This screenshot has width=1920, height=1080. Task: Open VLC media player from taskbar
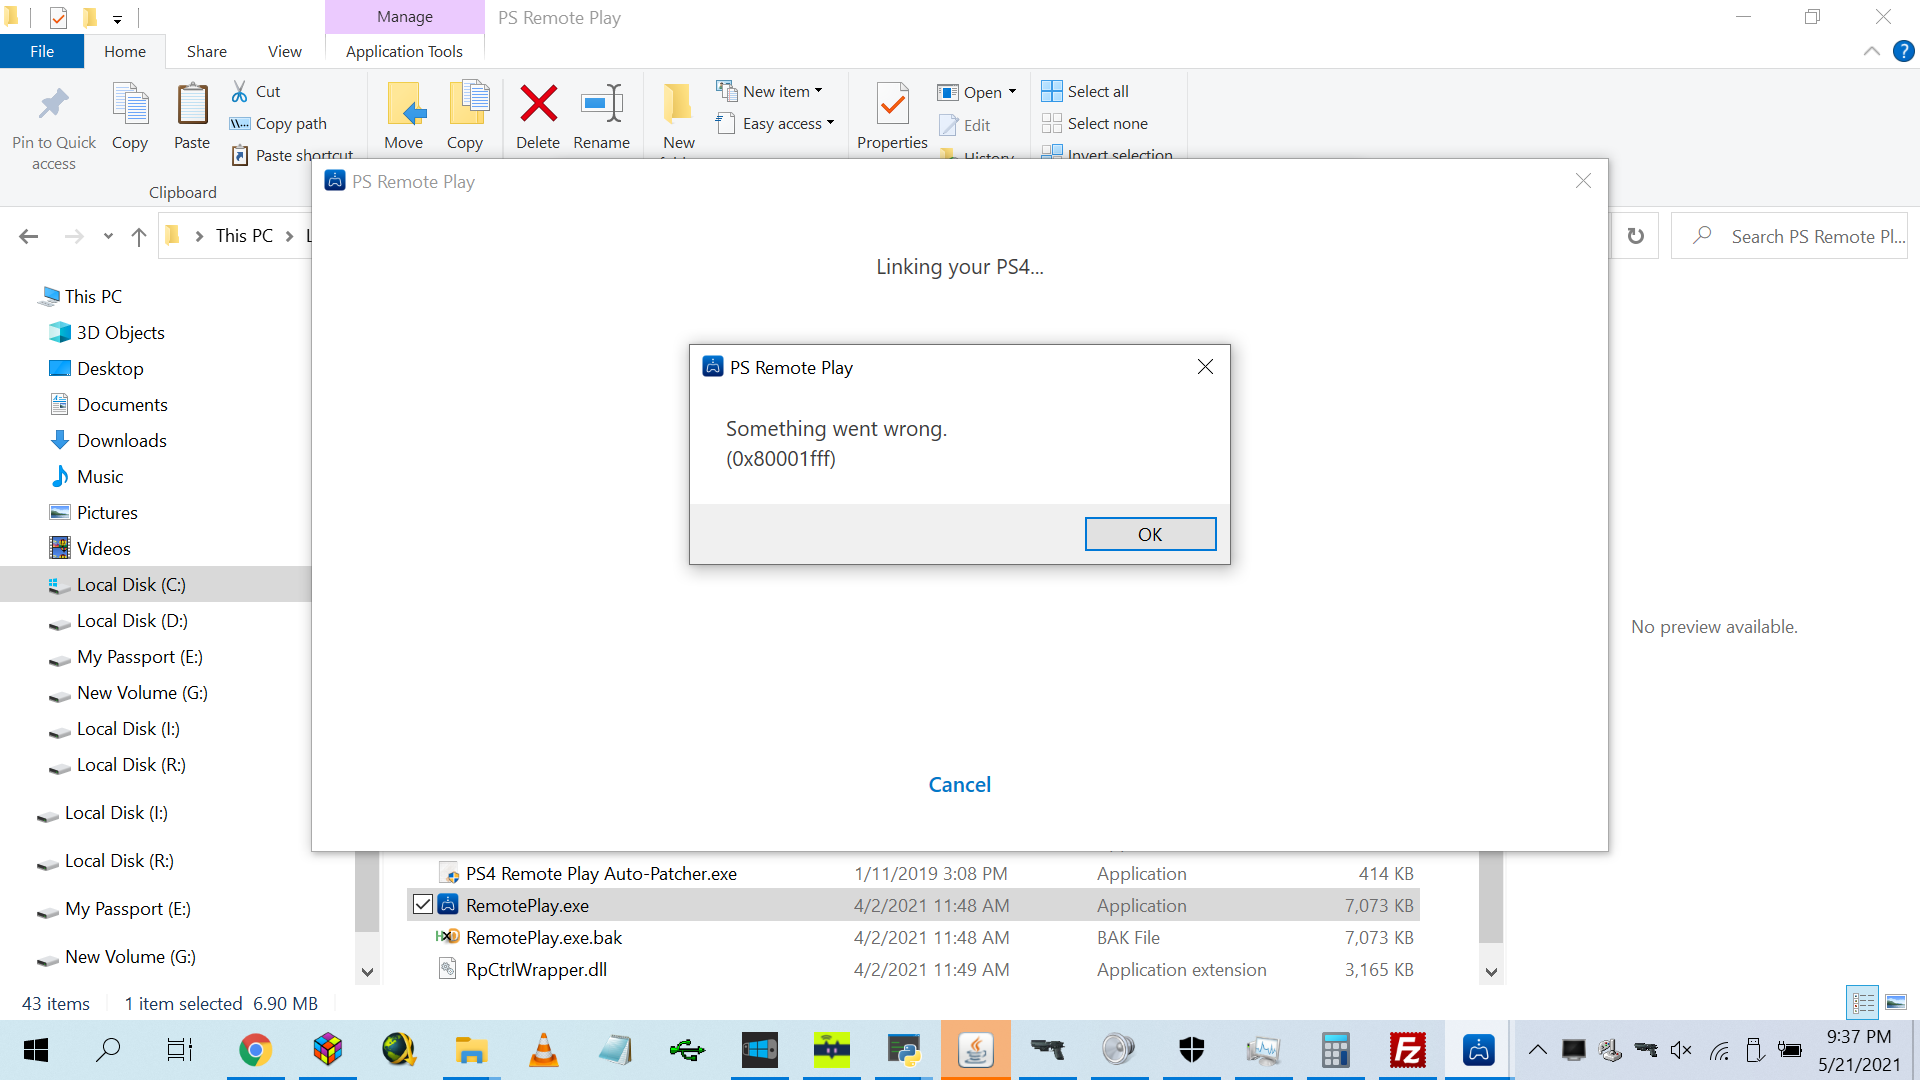click(x=543, y=1050)
